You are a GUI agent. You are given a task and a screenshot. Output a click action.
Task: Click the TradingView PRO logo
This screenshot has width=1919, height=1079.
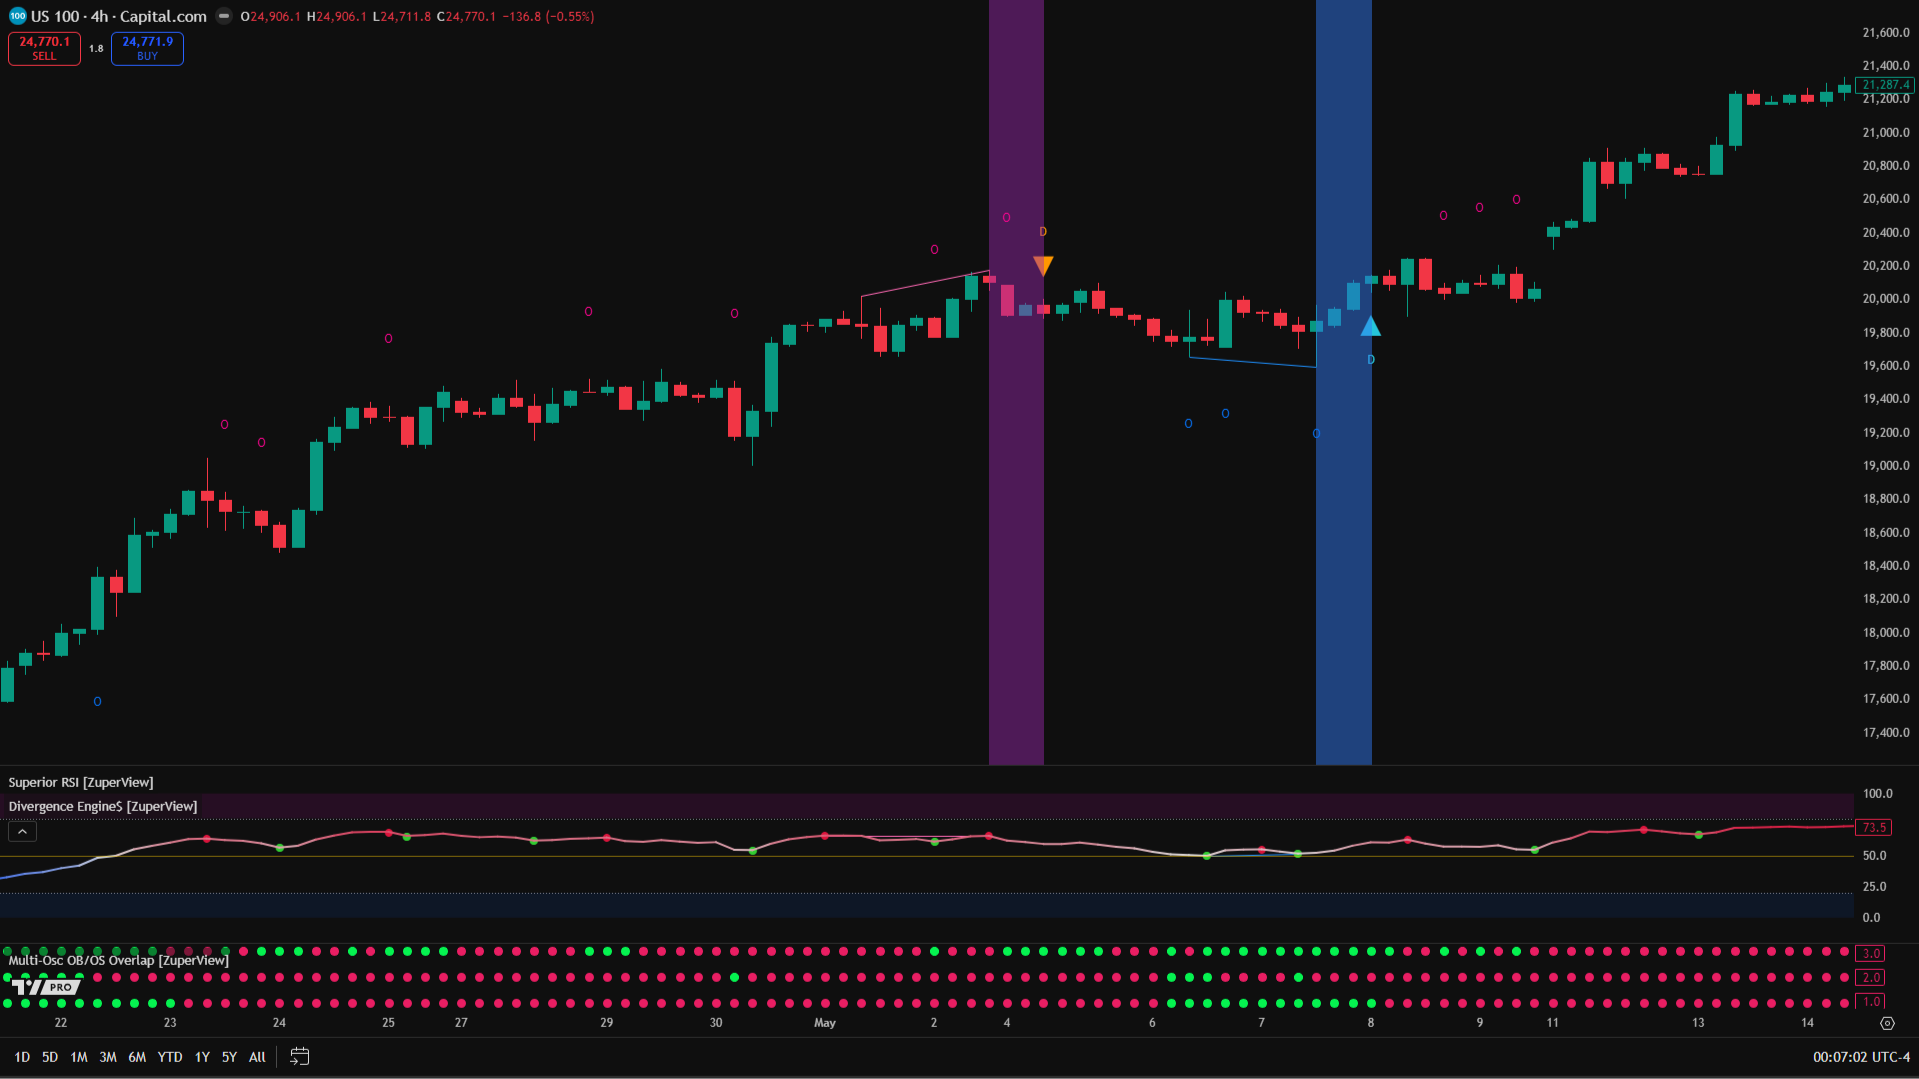coord(46,987)
